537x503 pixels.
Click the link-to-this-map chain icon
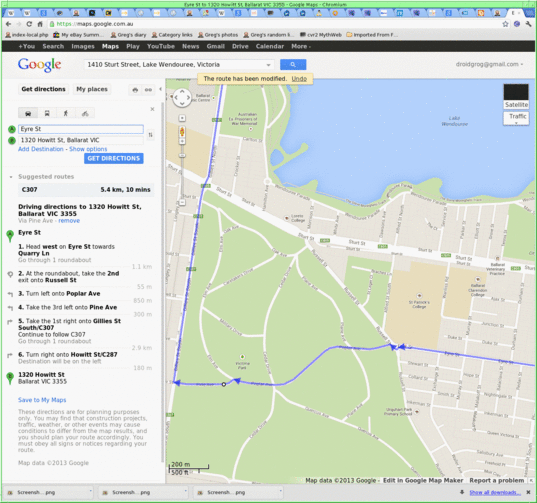point(148,90)
